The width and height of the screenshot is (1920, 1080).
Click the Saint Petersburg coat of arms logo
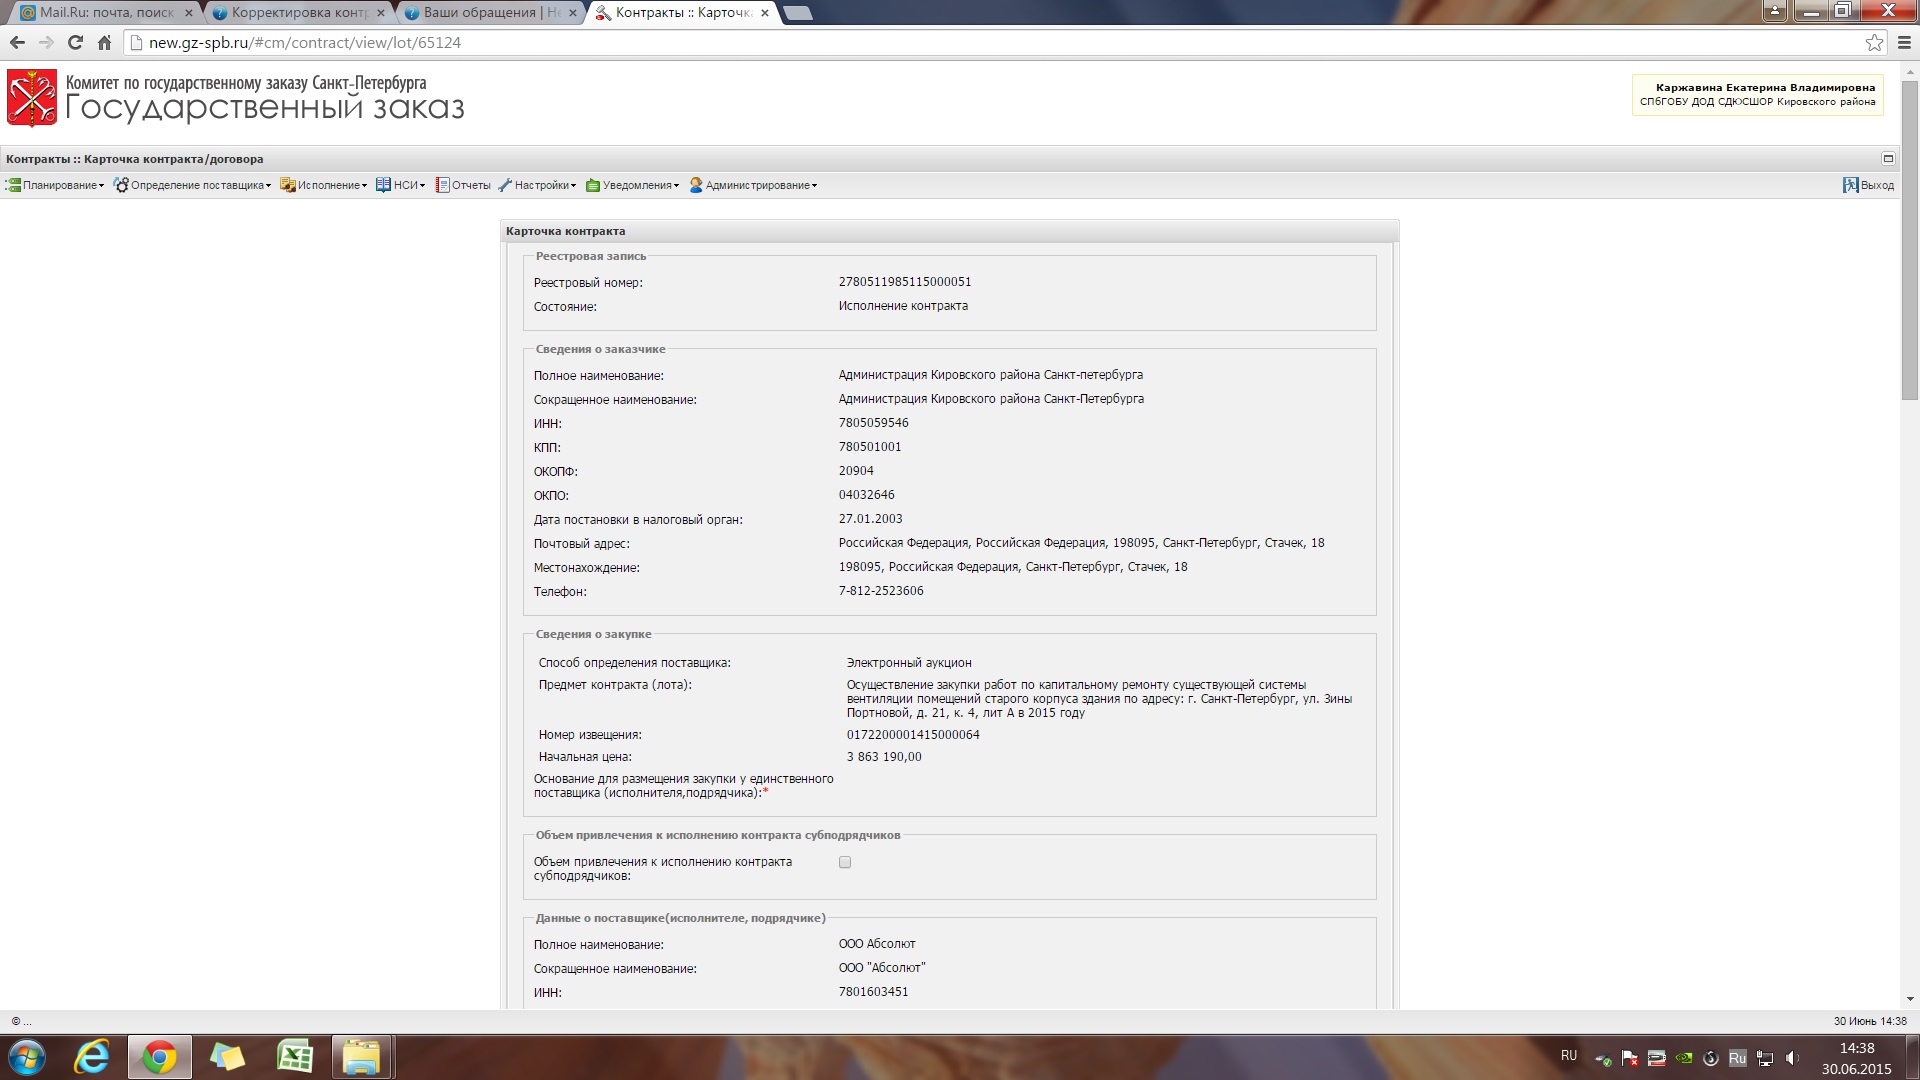pyautogui.click(x=32, y=98)
